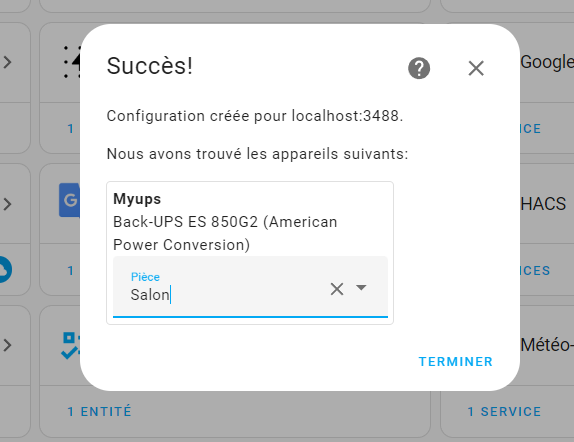Open the partially hidden link under HACS
Image resolution: width=574 pixels, height=442 pixels.
535,271
